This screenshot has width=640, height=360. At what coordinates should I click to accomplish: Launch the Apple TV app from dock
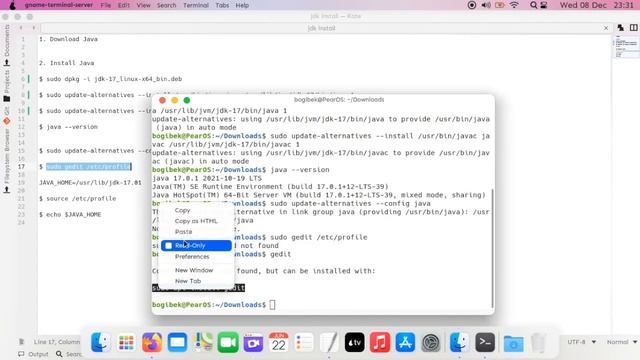(x=354, y=342)
